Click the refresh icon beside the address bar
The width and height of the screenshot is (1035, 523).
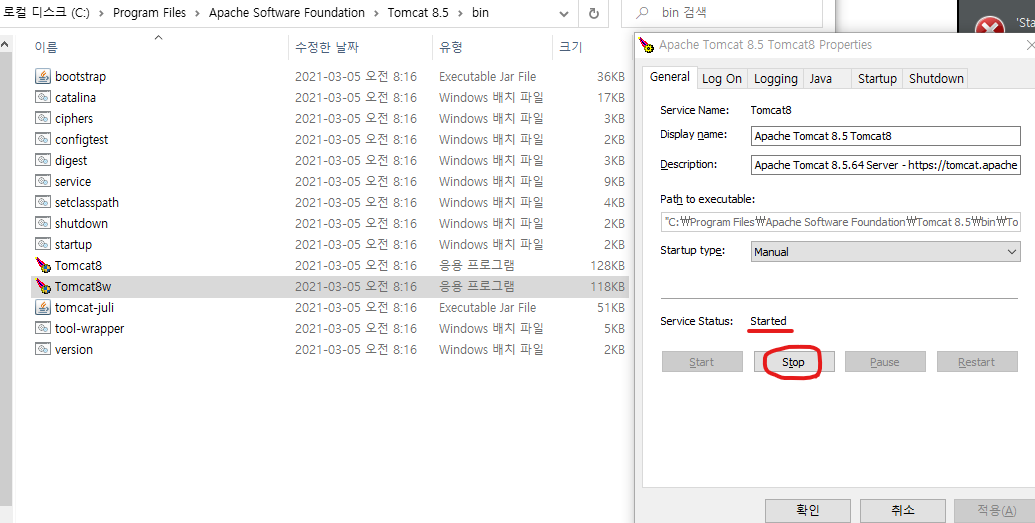[593, 13]
